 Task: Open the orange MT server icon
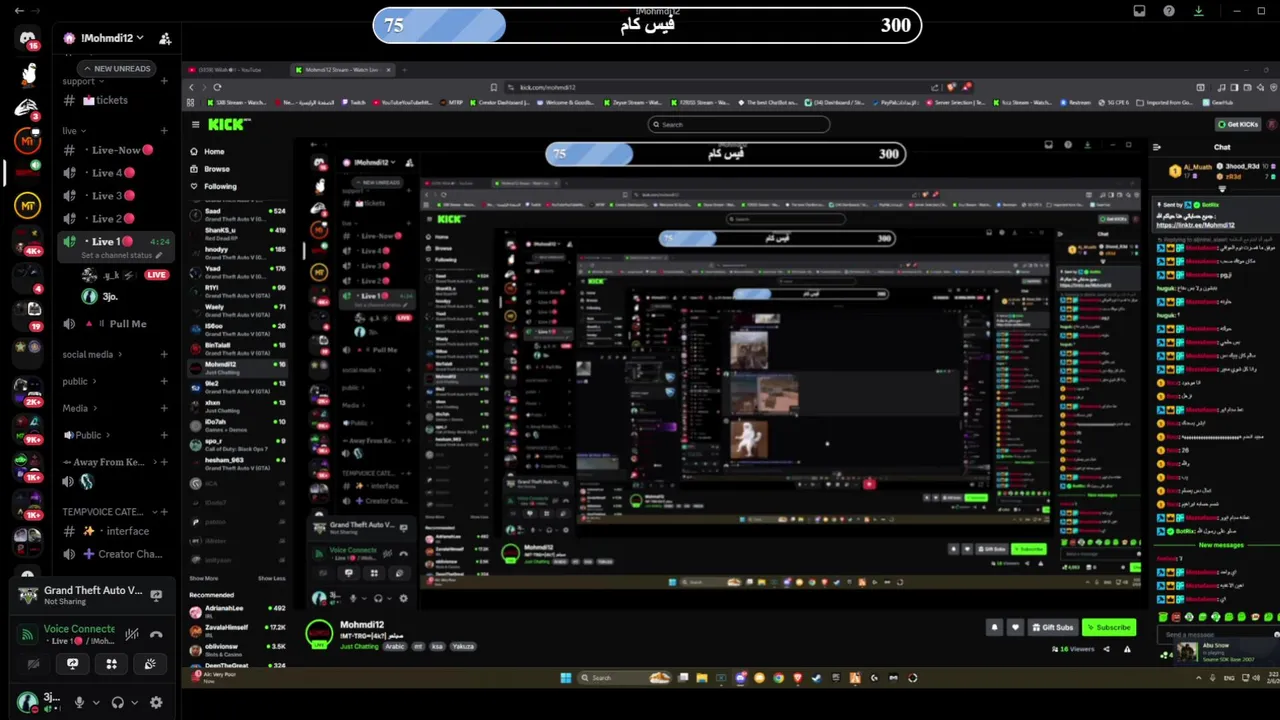[x=27, y=142]
